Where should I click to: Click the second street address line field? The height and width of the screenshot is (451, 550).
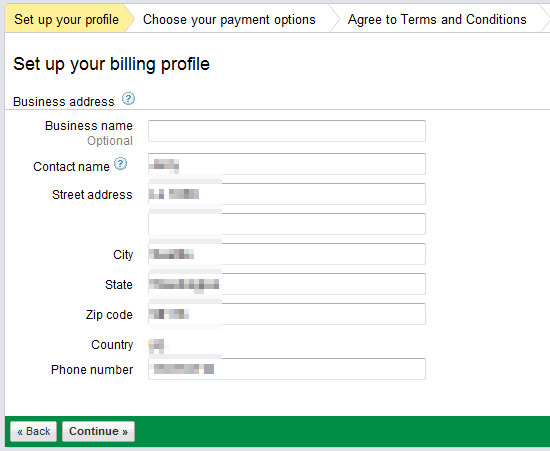tap(287, 224)
